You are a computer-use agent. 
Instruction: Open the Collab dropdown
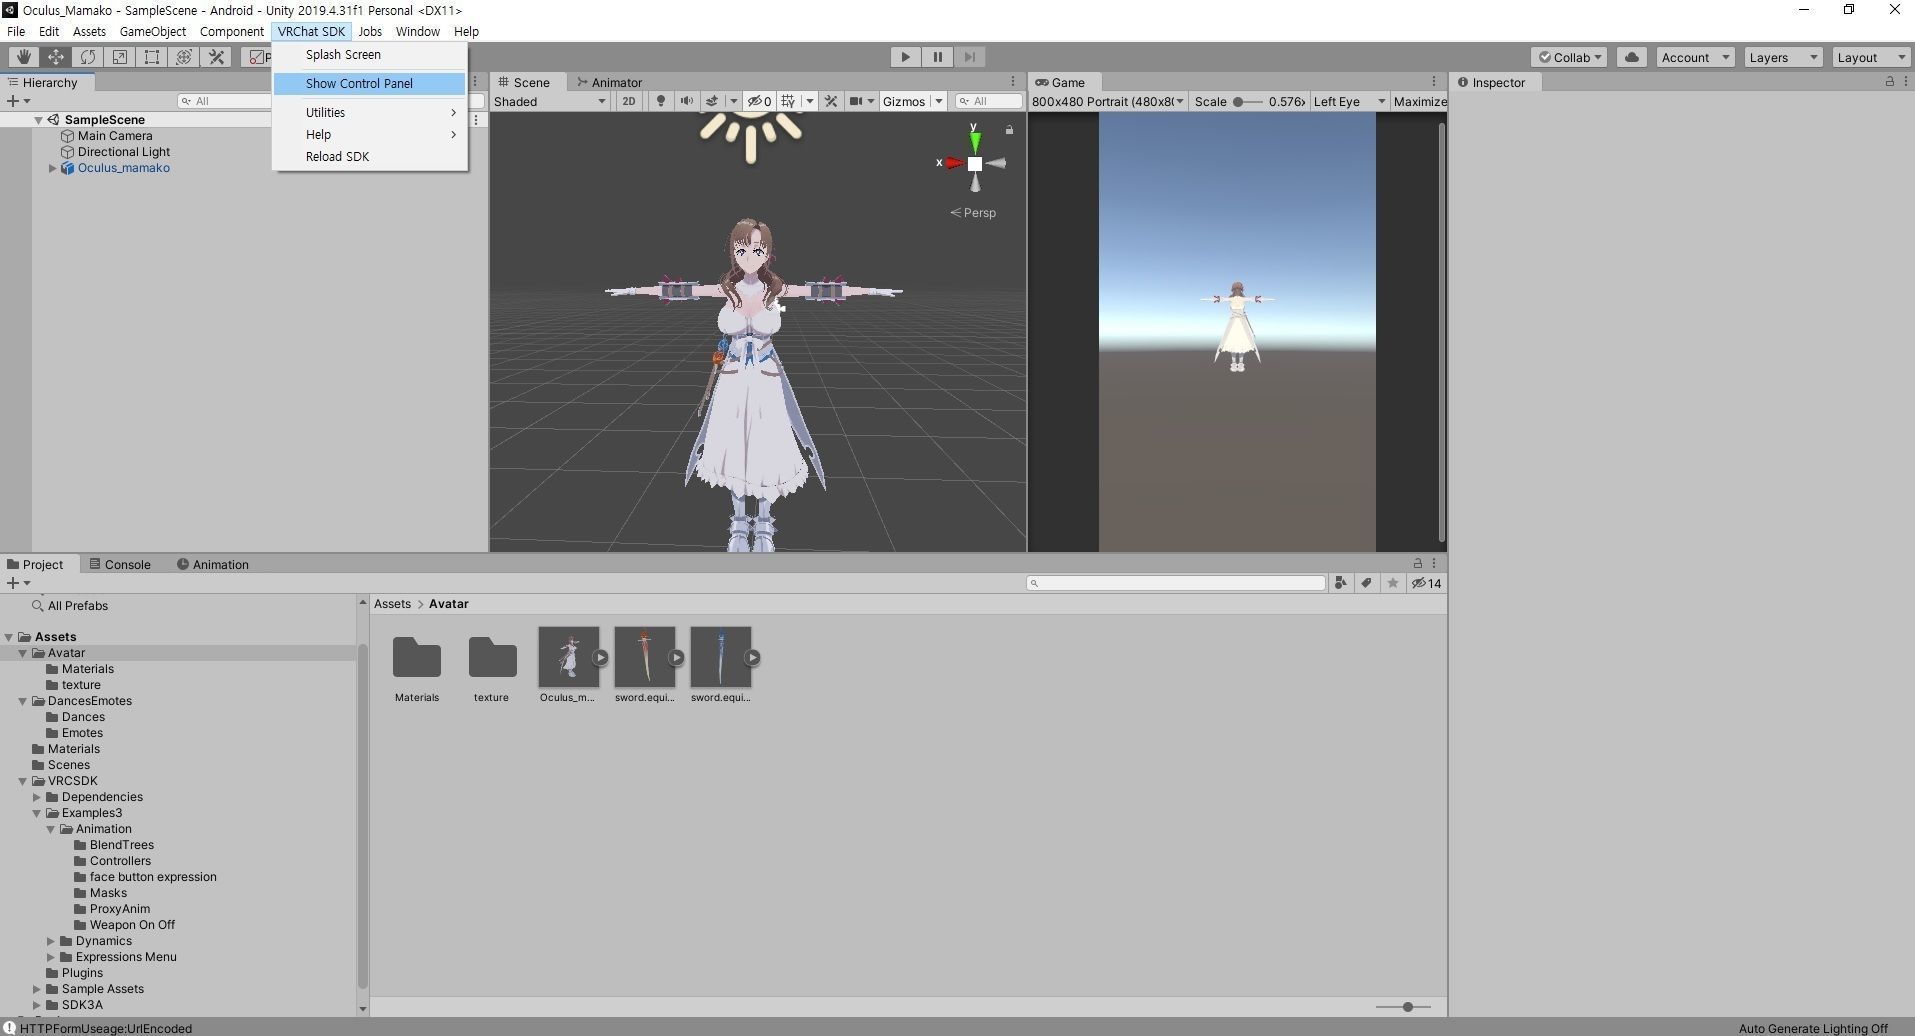[x=1569, y=57]
